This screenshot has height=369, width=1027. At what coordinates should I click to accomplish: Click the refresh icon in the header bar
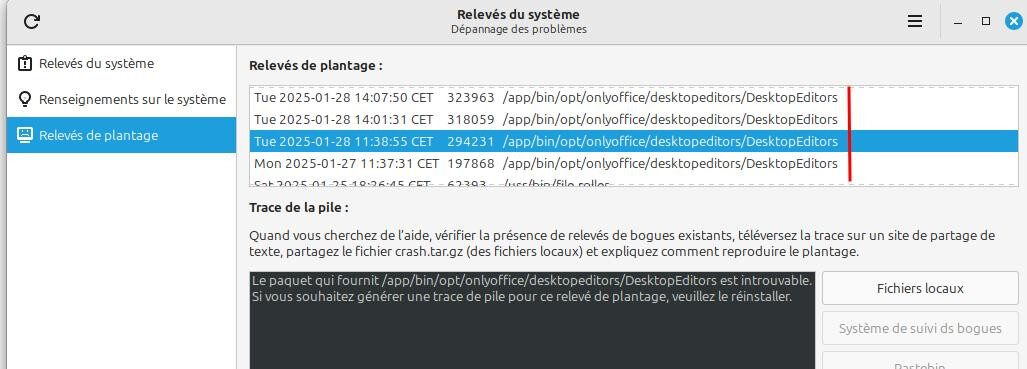31,22
